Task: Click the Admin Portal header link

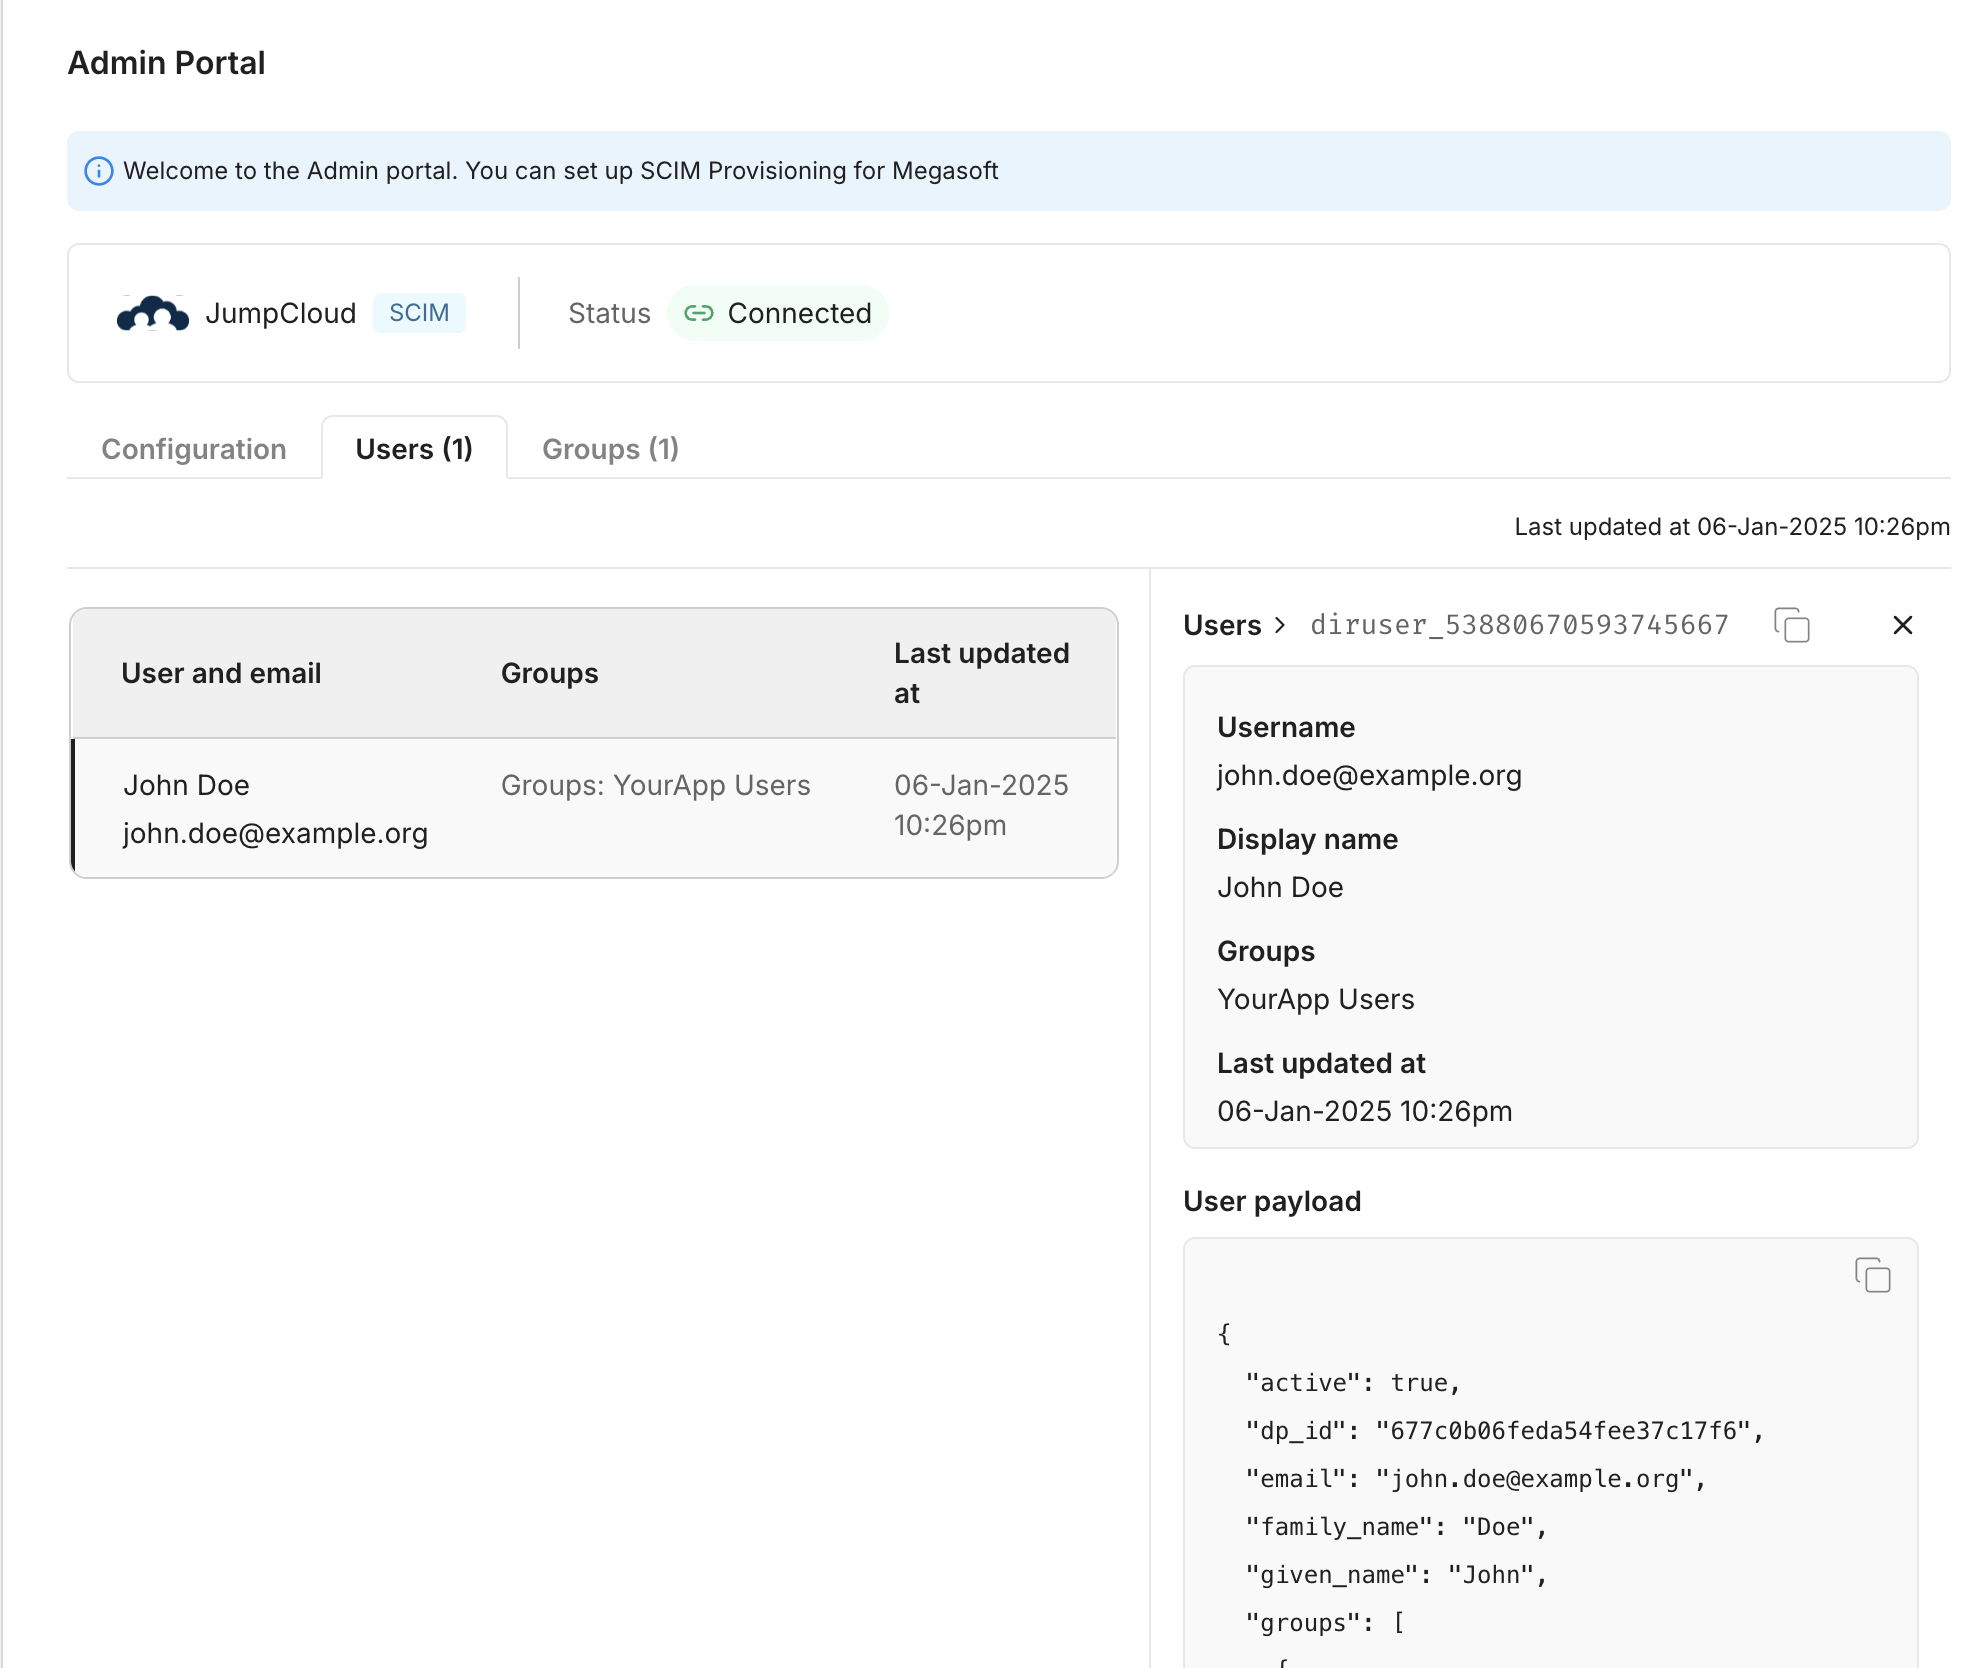Action: click(x=164, y=61)
